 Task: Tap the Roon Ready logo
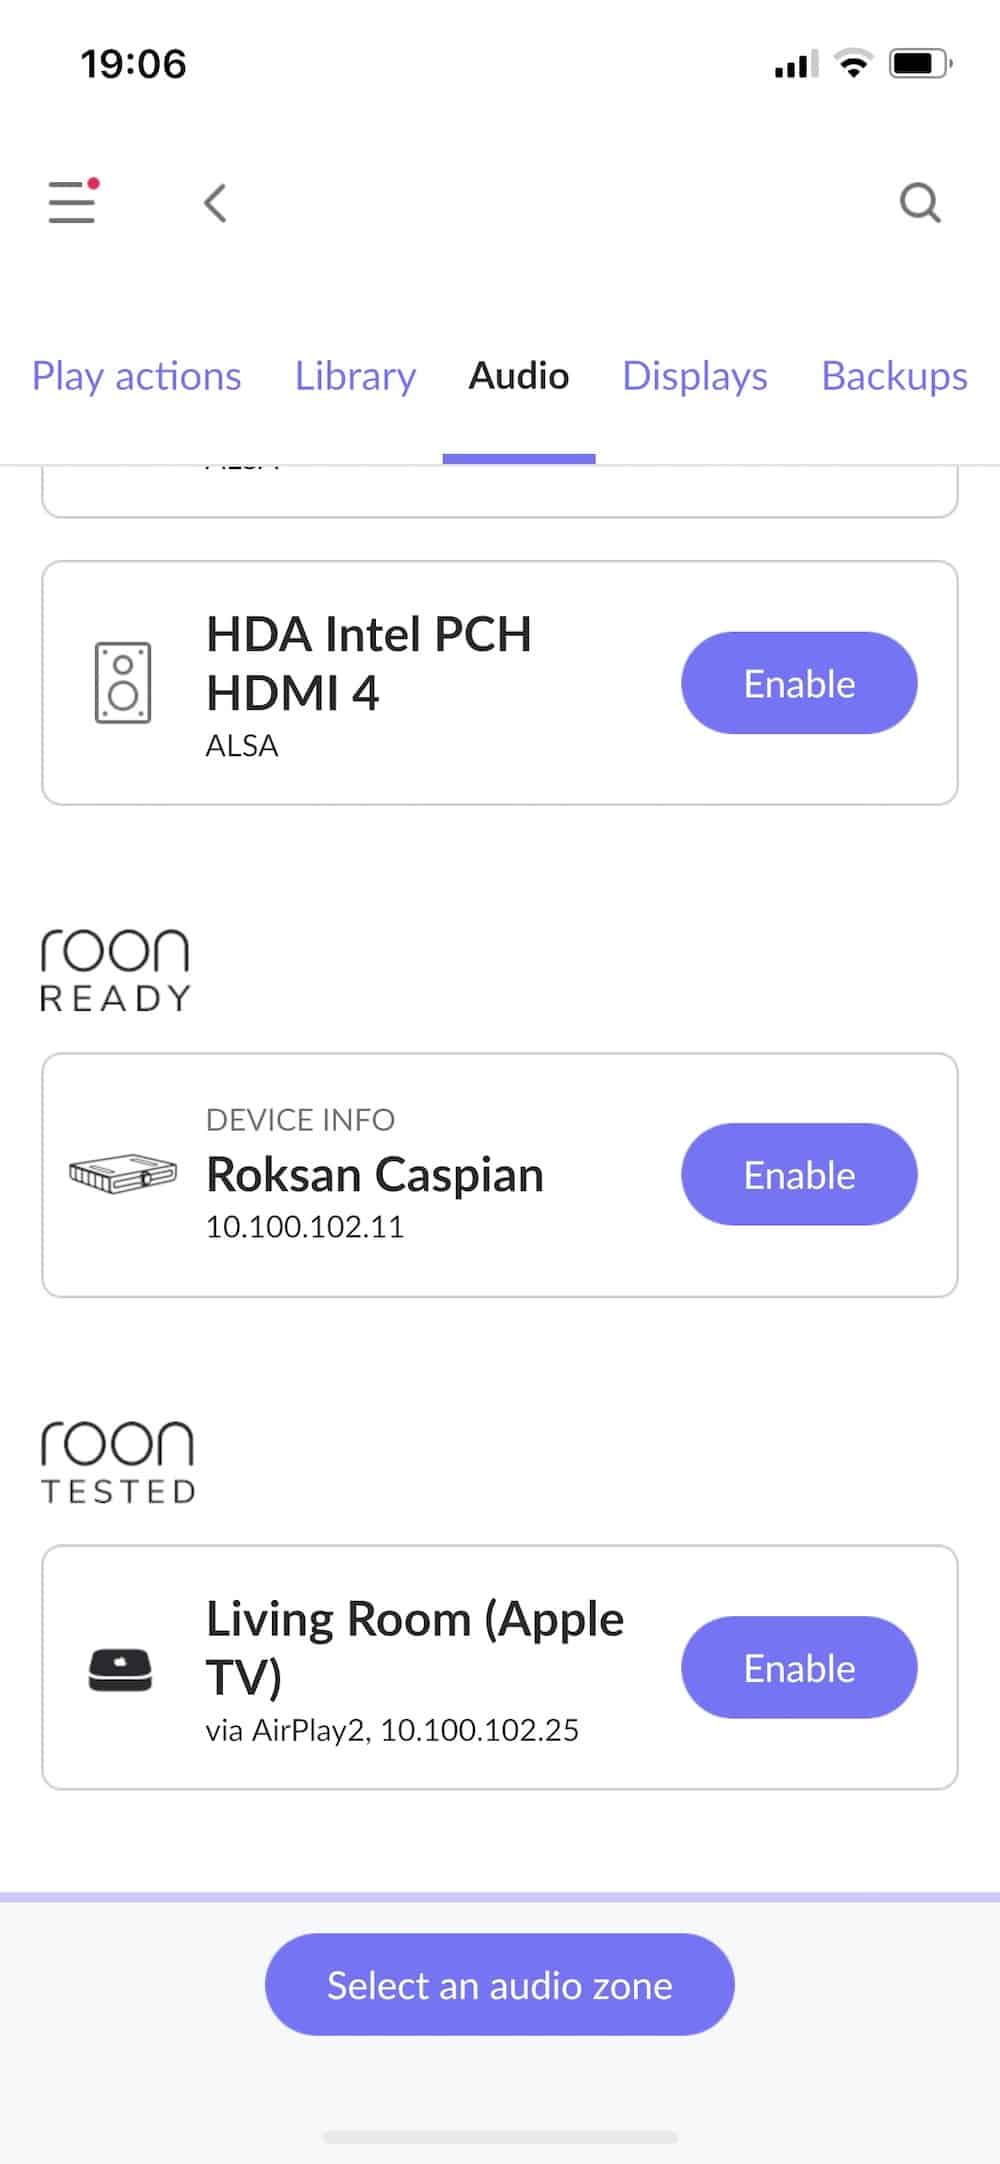tap(115, 970)
